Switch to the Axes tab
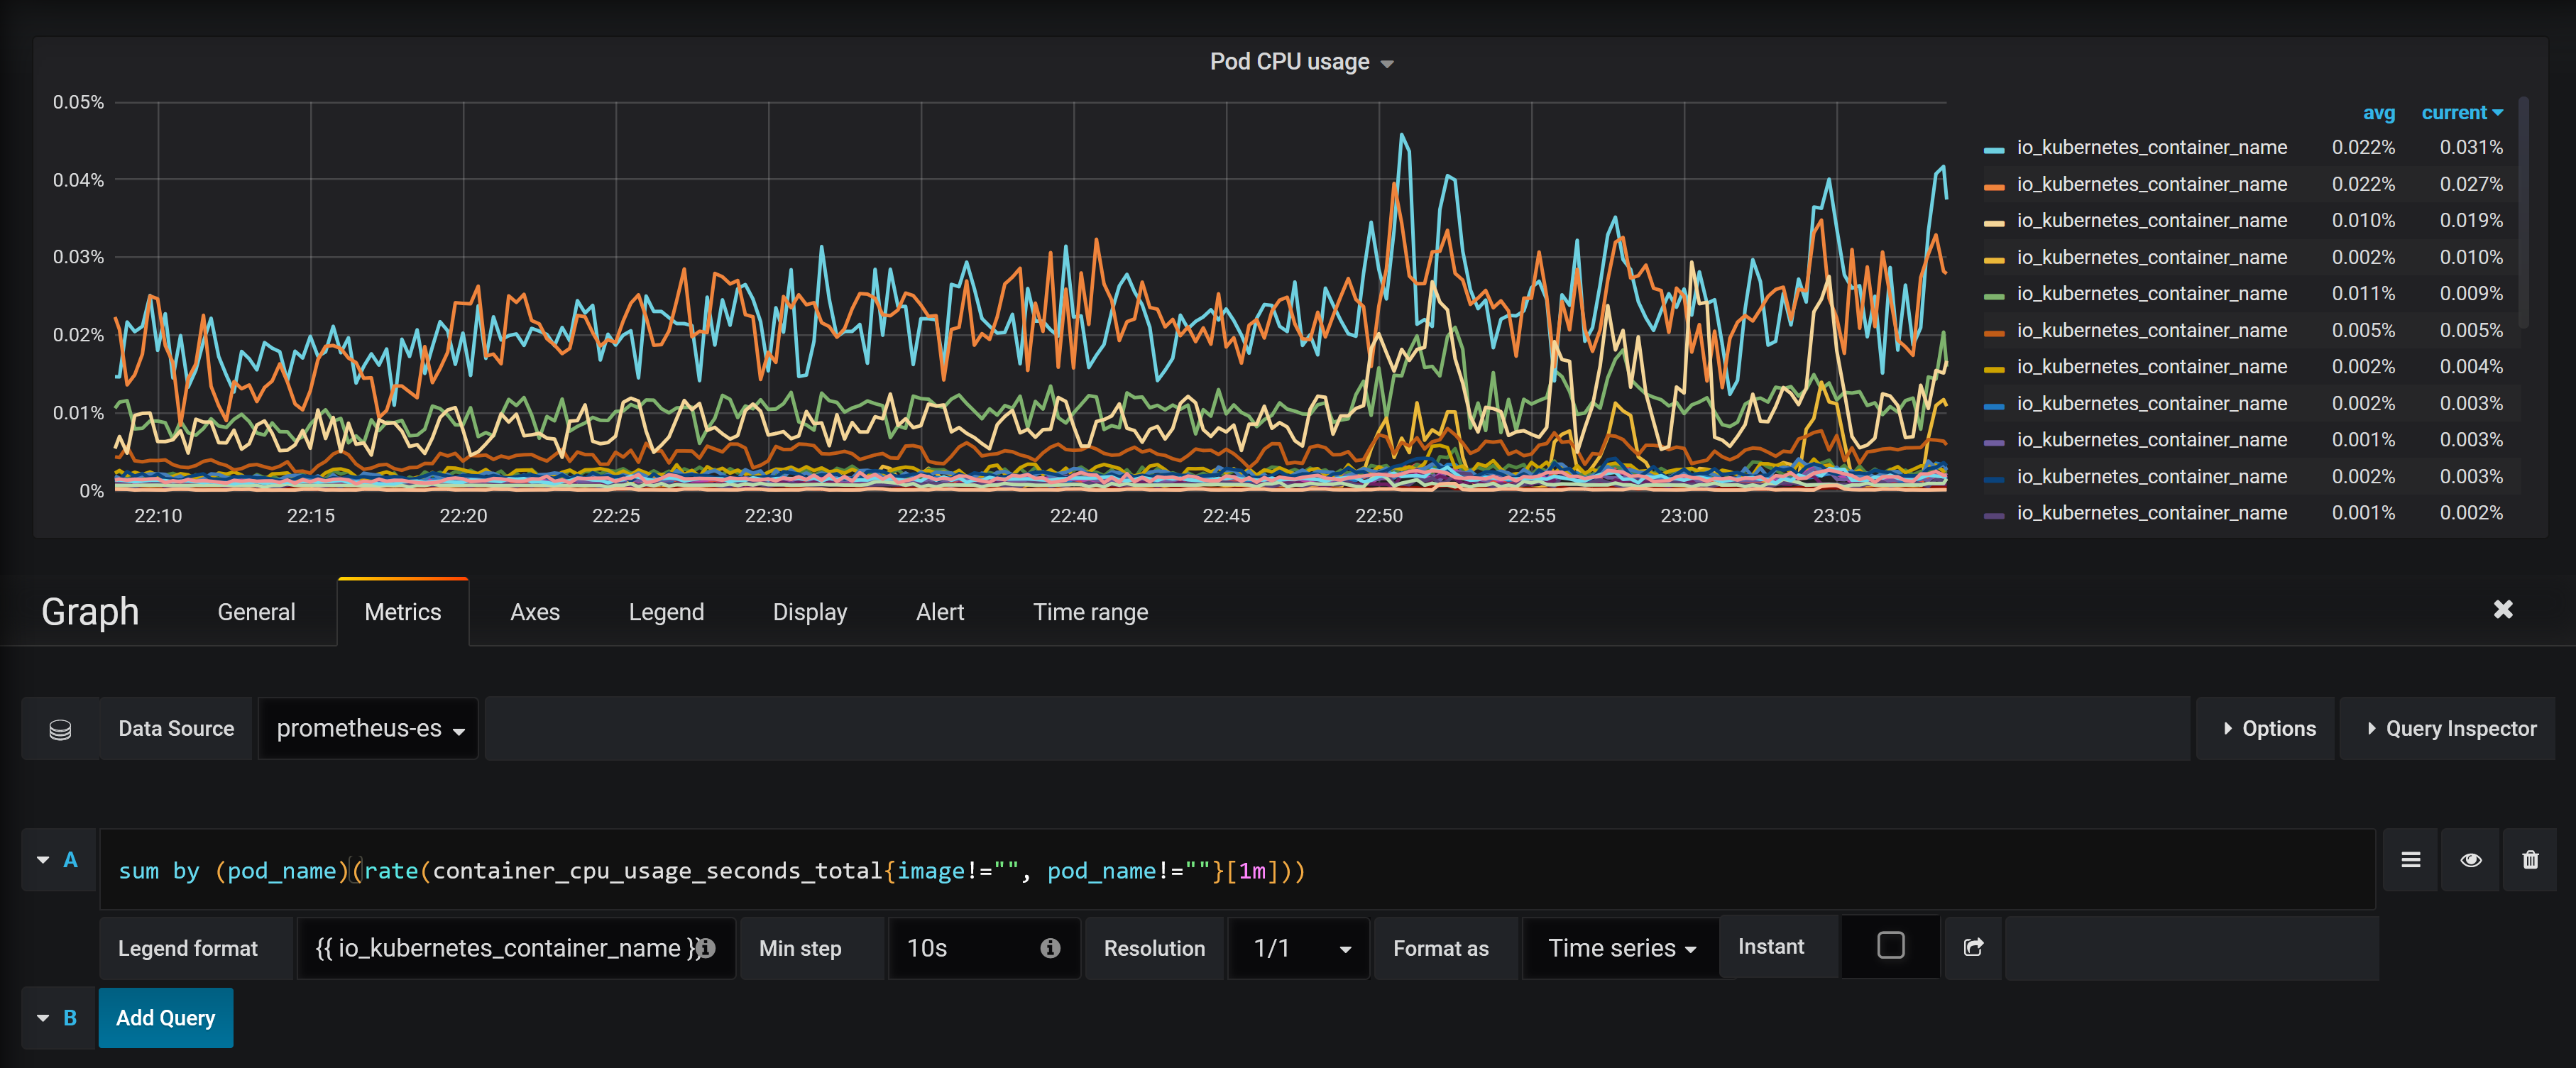 click(x=535, y=612)
